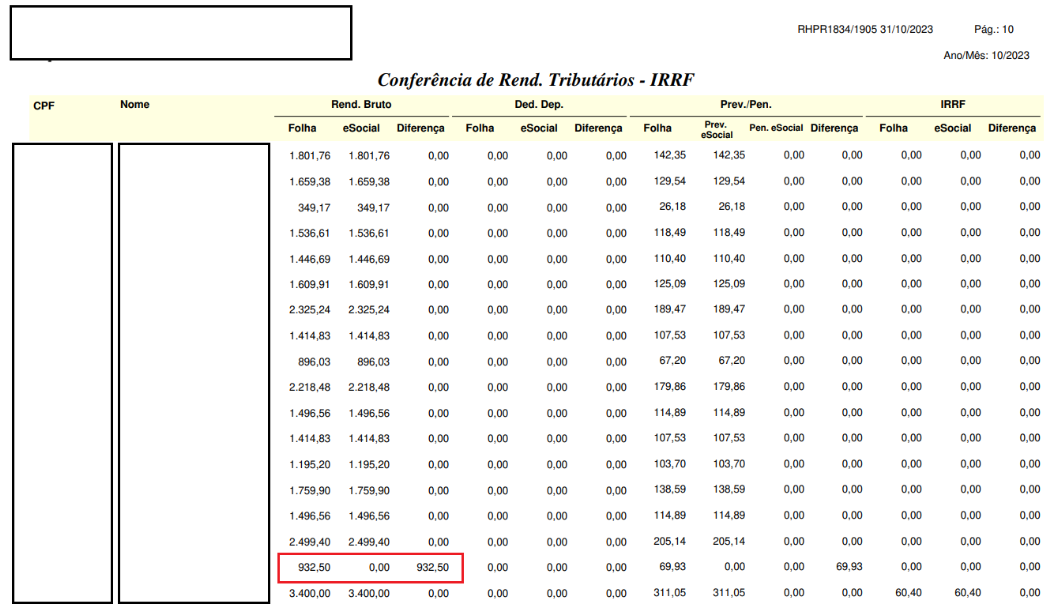The width and height of the screenshot is (1058, 608).
Task: Select the CPF column header
Action: 44,105
